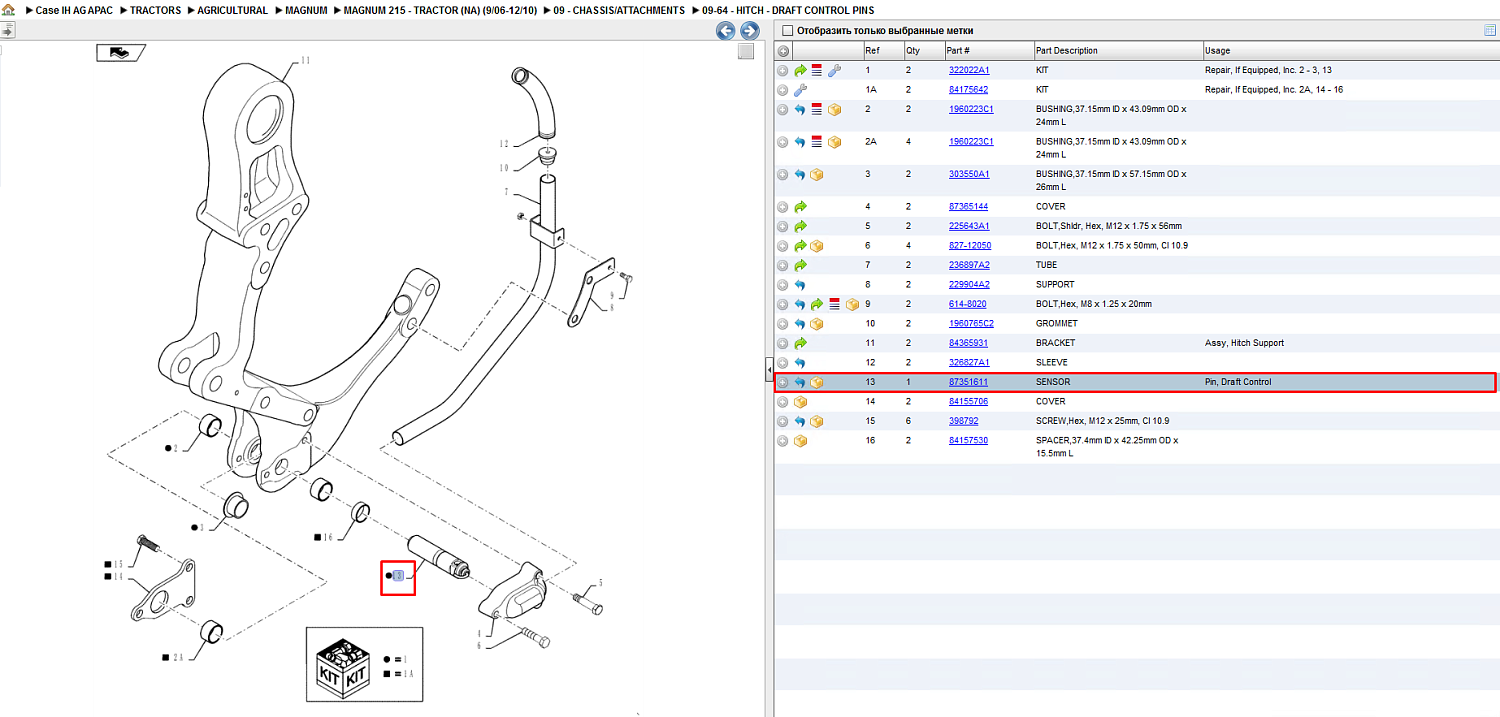1500x717 pixels.
Task: Open part number link 1960765C2
Action: 971,323
